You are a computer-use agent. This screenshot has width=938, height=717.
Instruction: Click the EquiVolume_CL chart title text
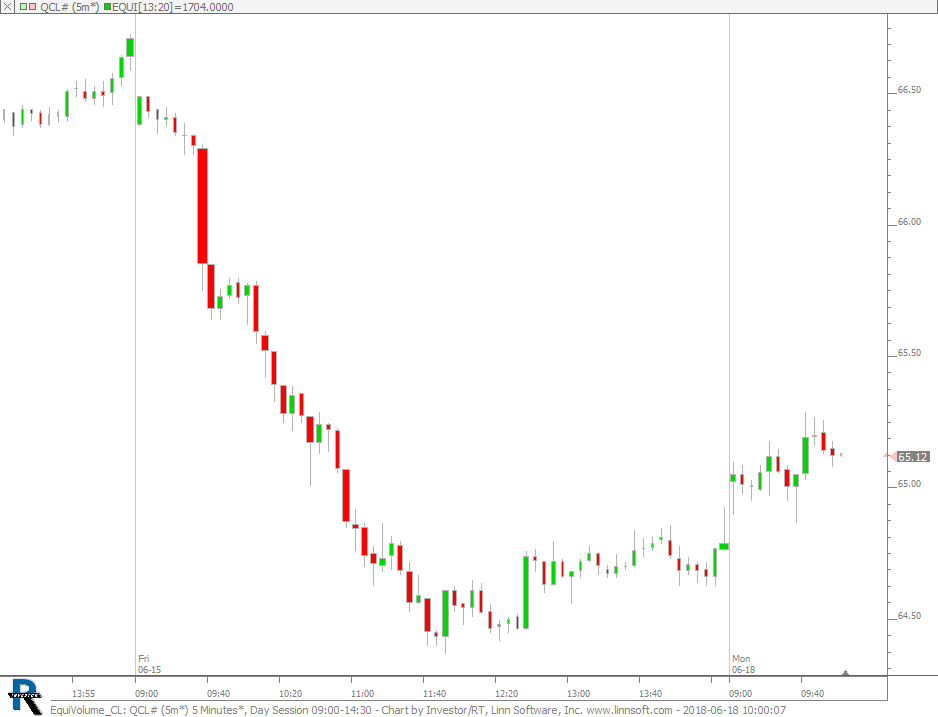tap(87, 710)
